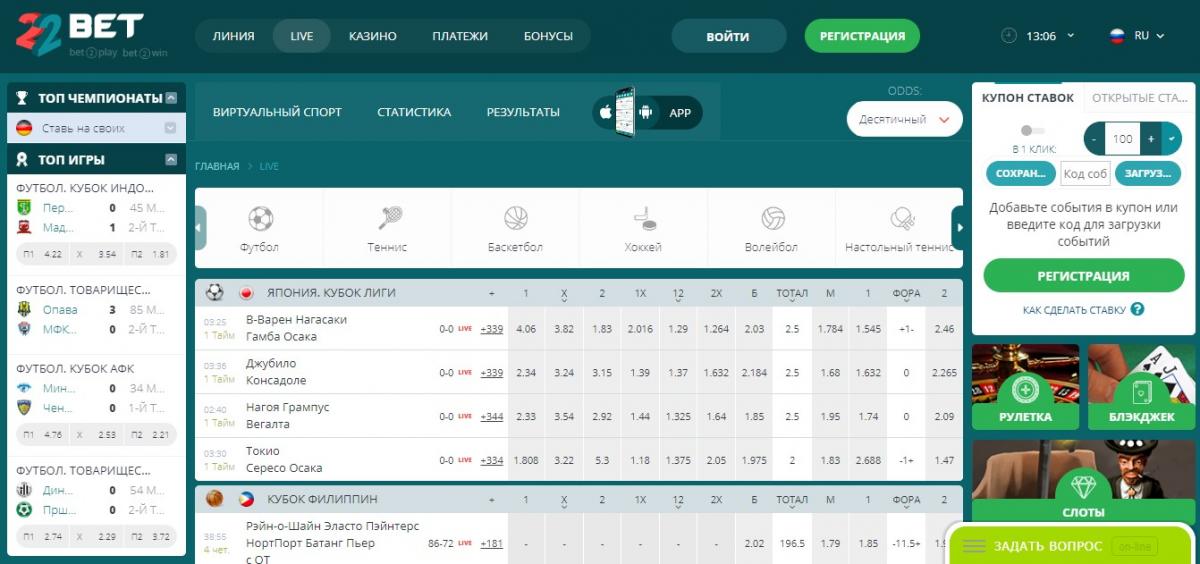
Task: Click the coupon code input field
Action: tap(1085, 174)
